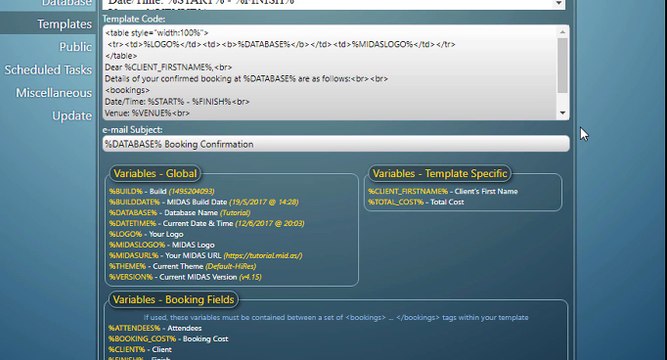Viewport: 667px width, 360px height.
Task: Switch to Scheduled Tasks tab
Action: pos(48,70)
